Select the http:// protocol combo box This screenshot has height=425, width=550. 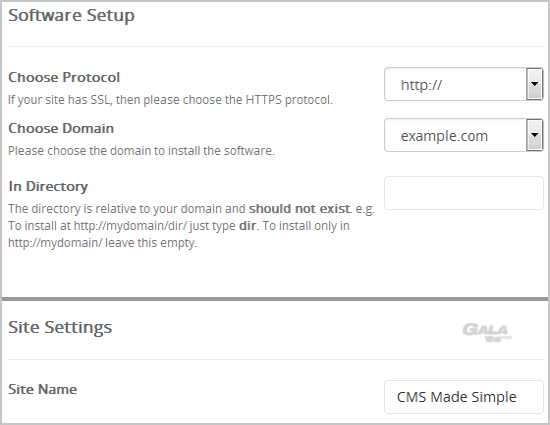point(463,84)
